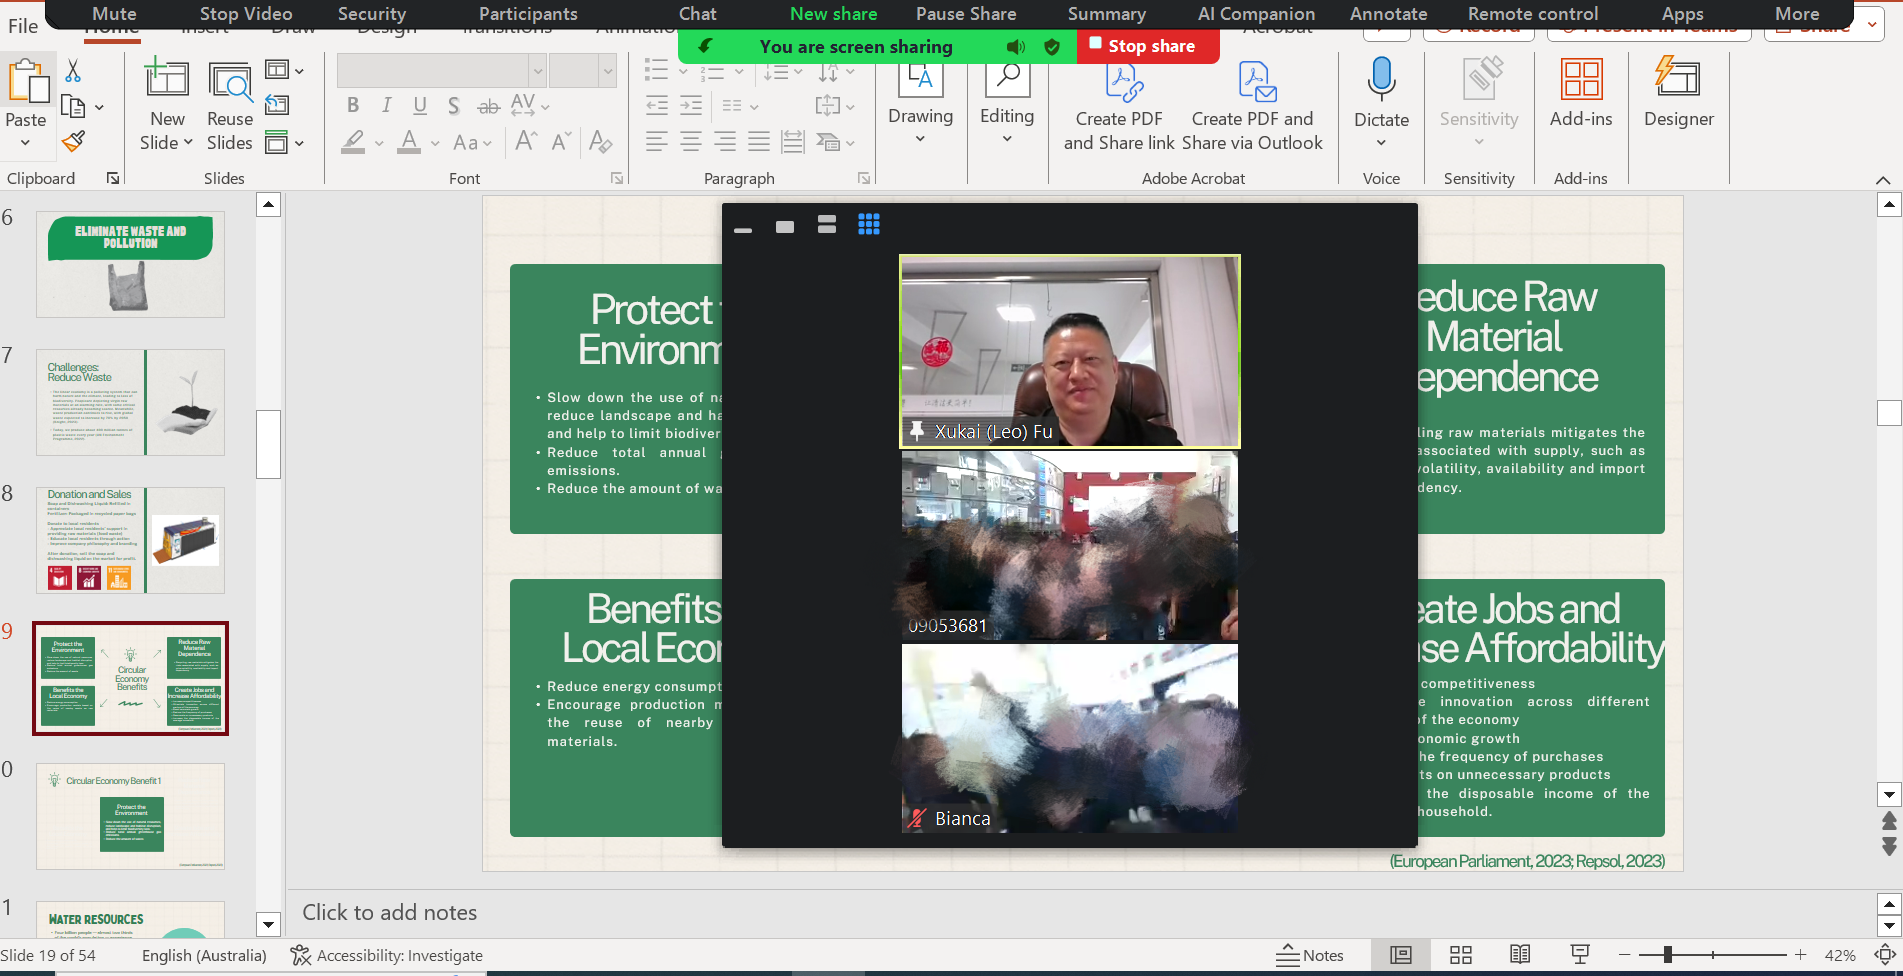Viewport: 1903px width, 976px height.
Task: Switch to gallery grid view in video panel
Action: point(869,225)
